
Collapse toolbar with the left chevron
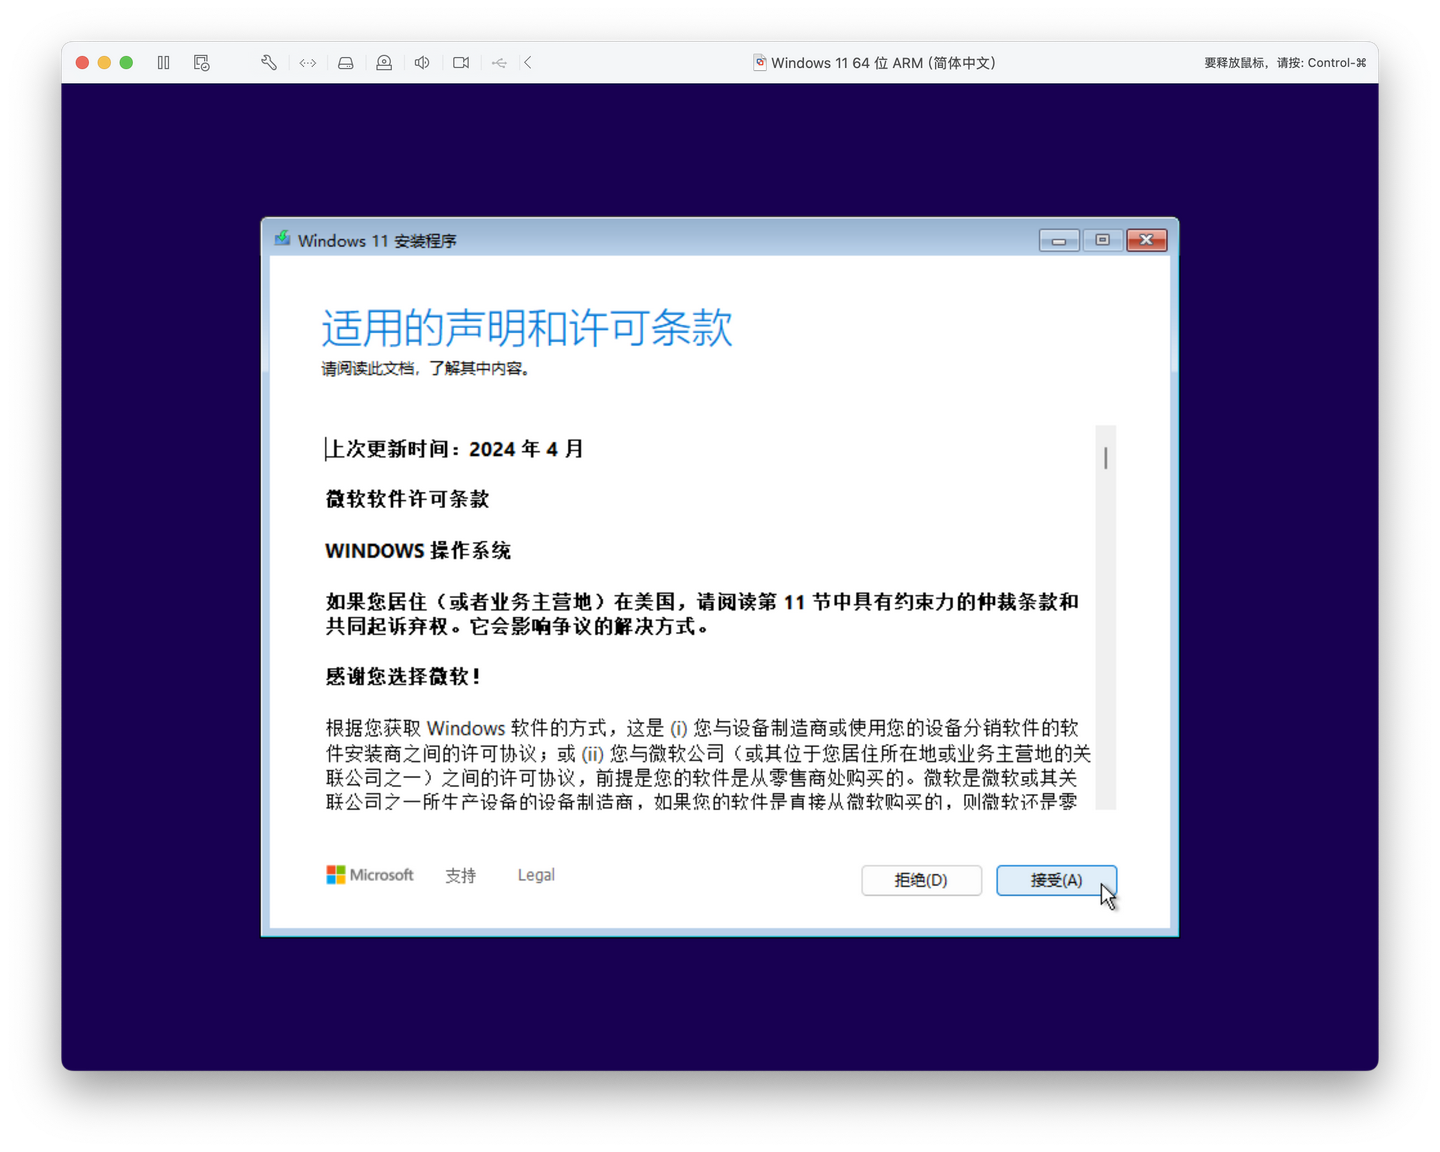pyautogui.click(x=528, y=63)
